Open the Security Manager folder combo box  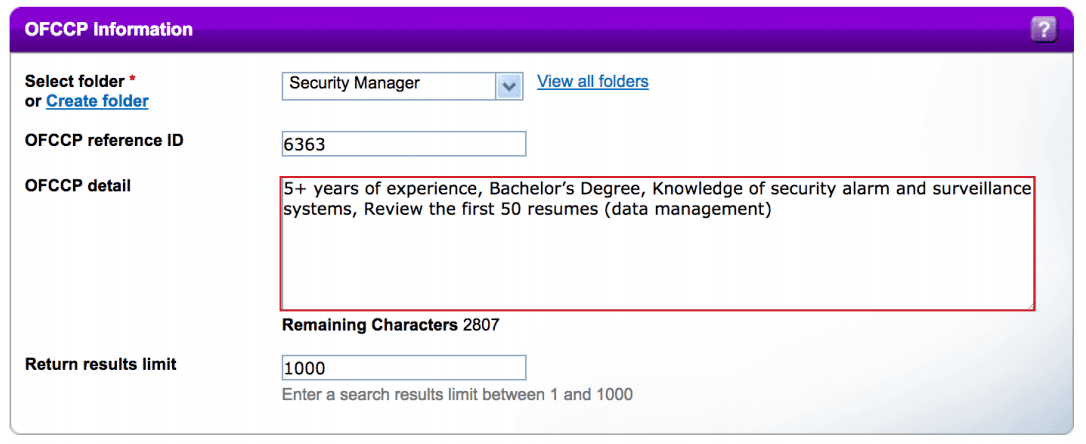pos(390,85)
